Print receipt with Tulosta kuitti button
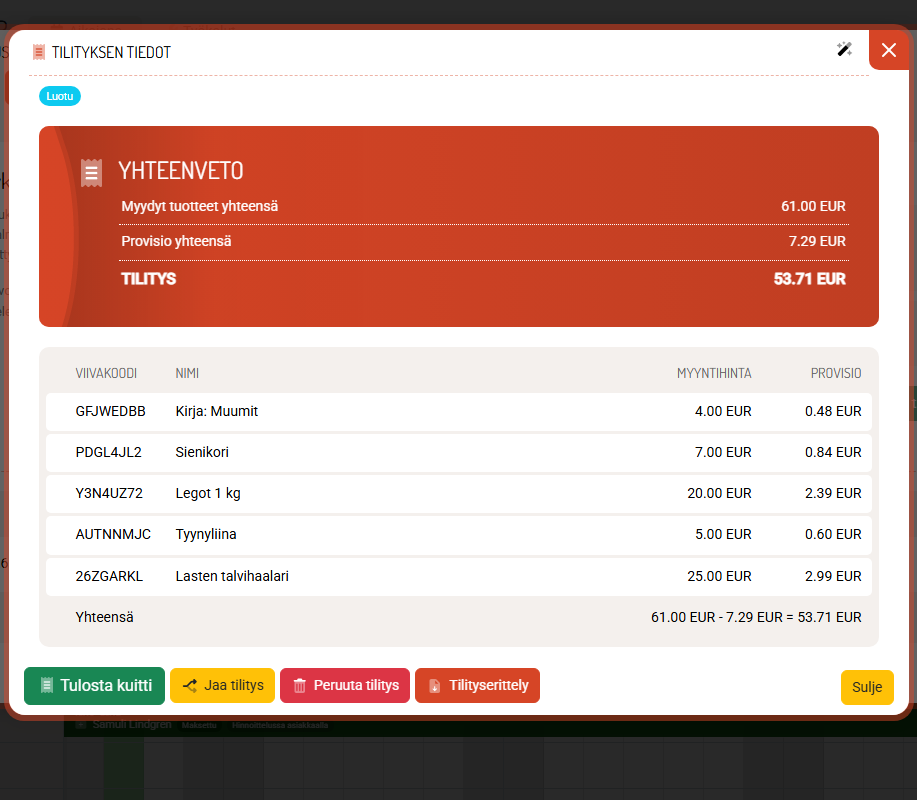917x800 pixels. coord(94,685)
